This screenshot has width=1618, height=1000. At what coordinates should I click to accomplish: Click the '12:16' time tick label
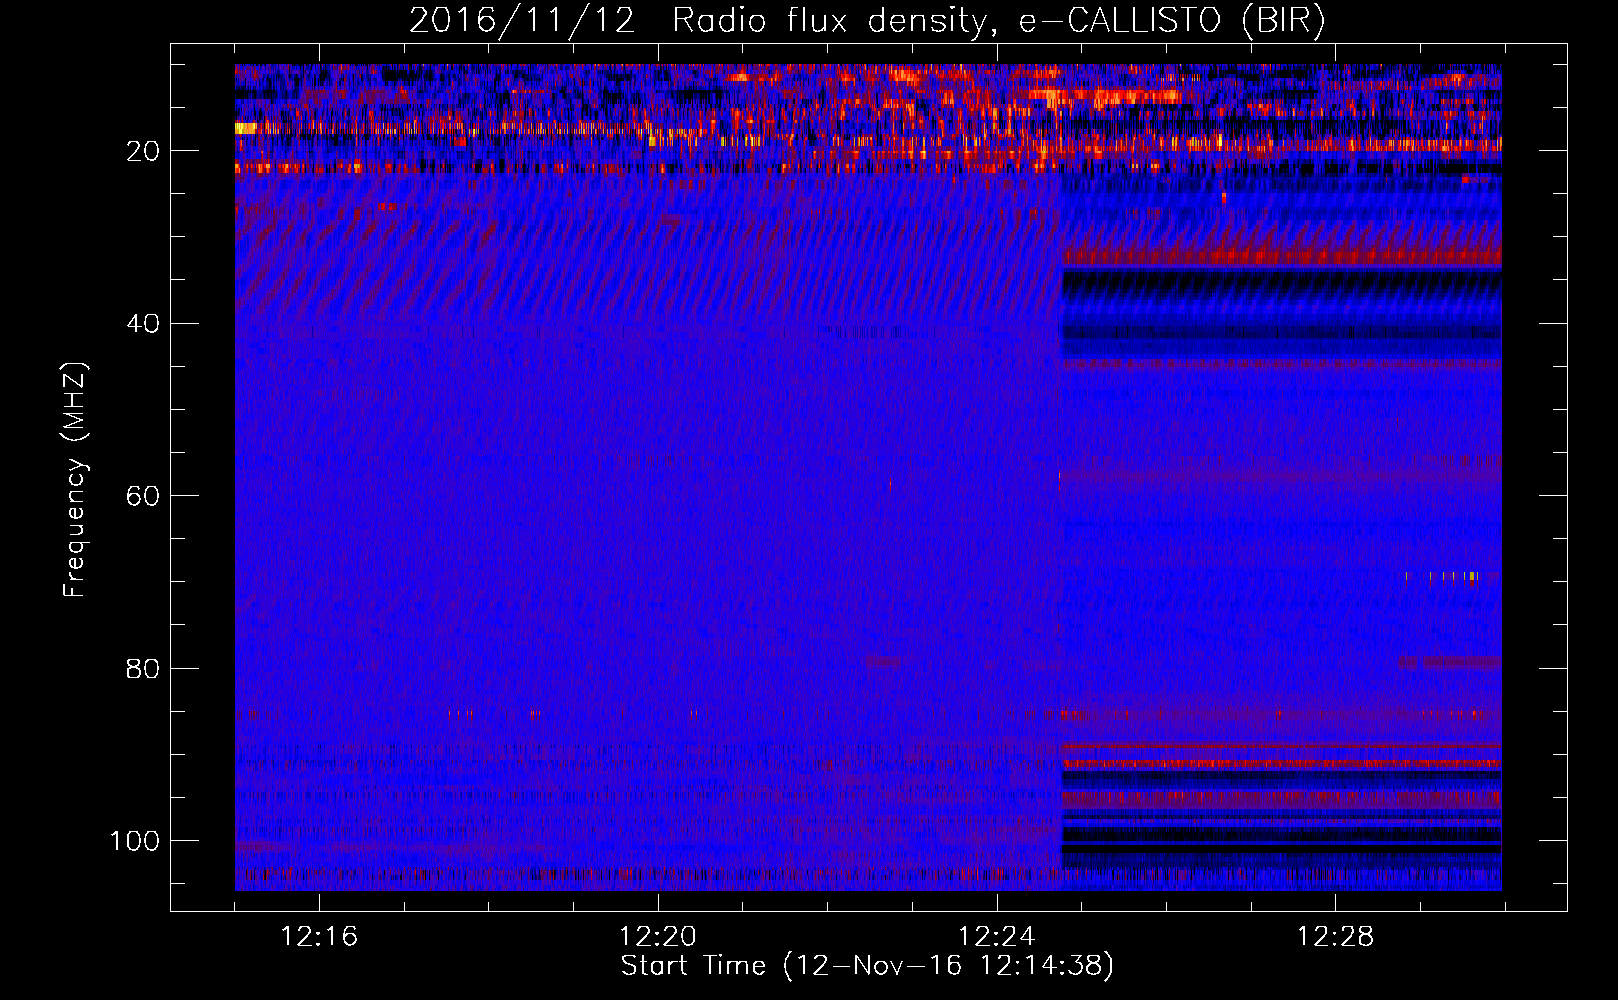coord(319,937)
